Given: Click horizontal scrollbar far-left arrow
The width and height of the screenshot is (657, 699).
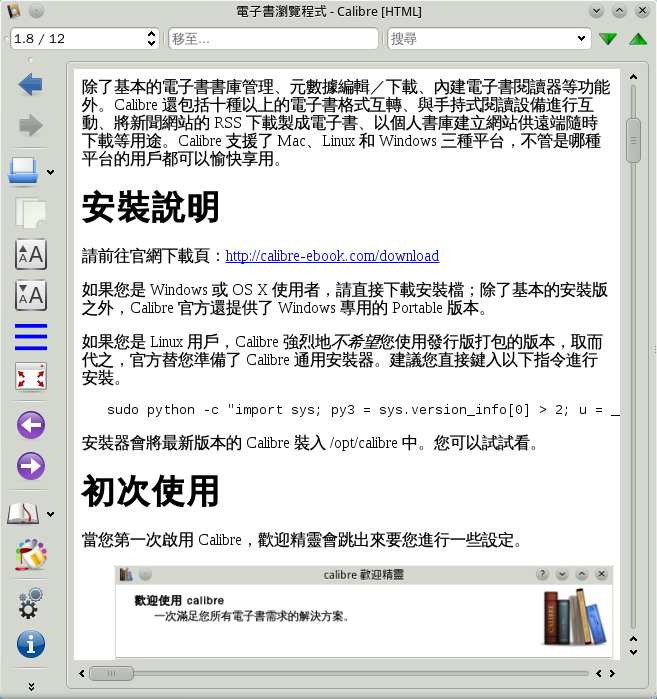Looking at the screenshot, I should [82, 673].
